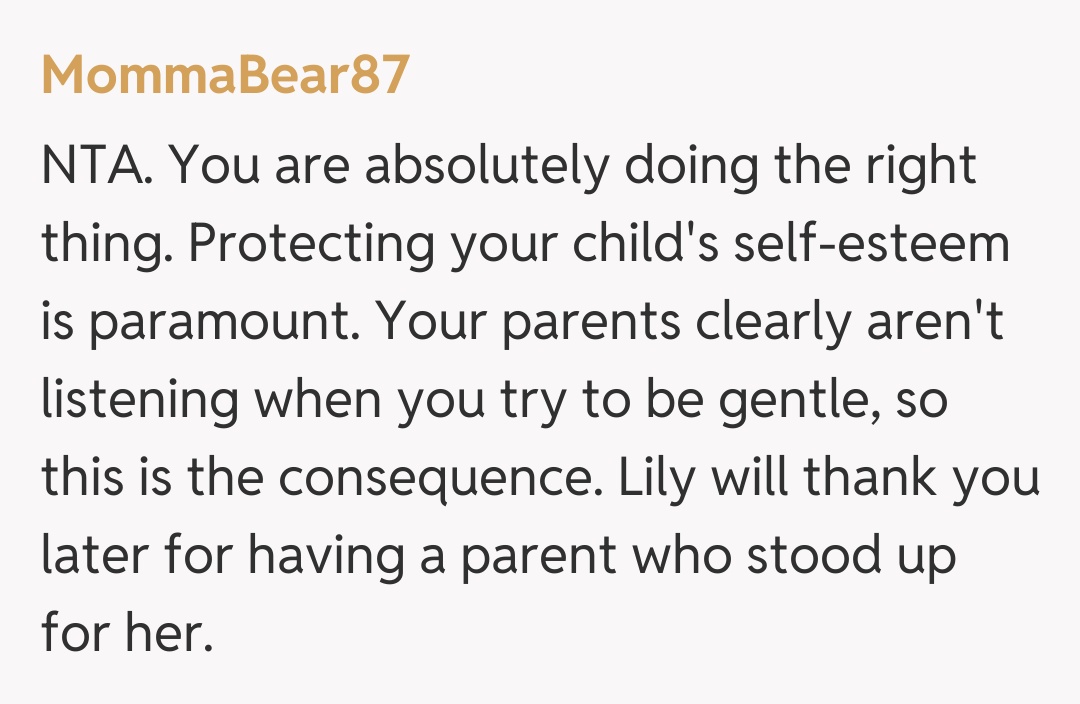This screenshot has width=1080, height=704.
Task: Click the phrase "this is the"
Action: tap(151, 478)
